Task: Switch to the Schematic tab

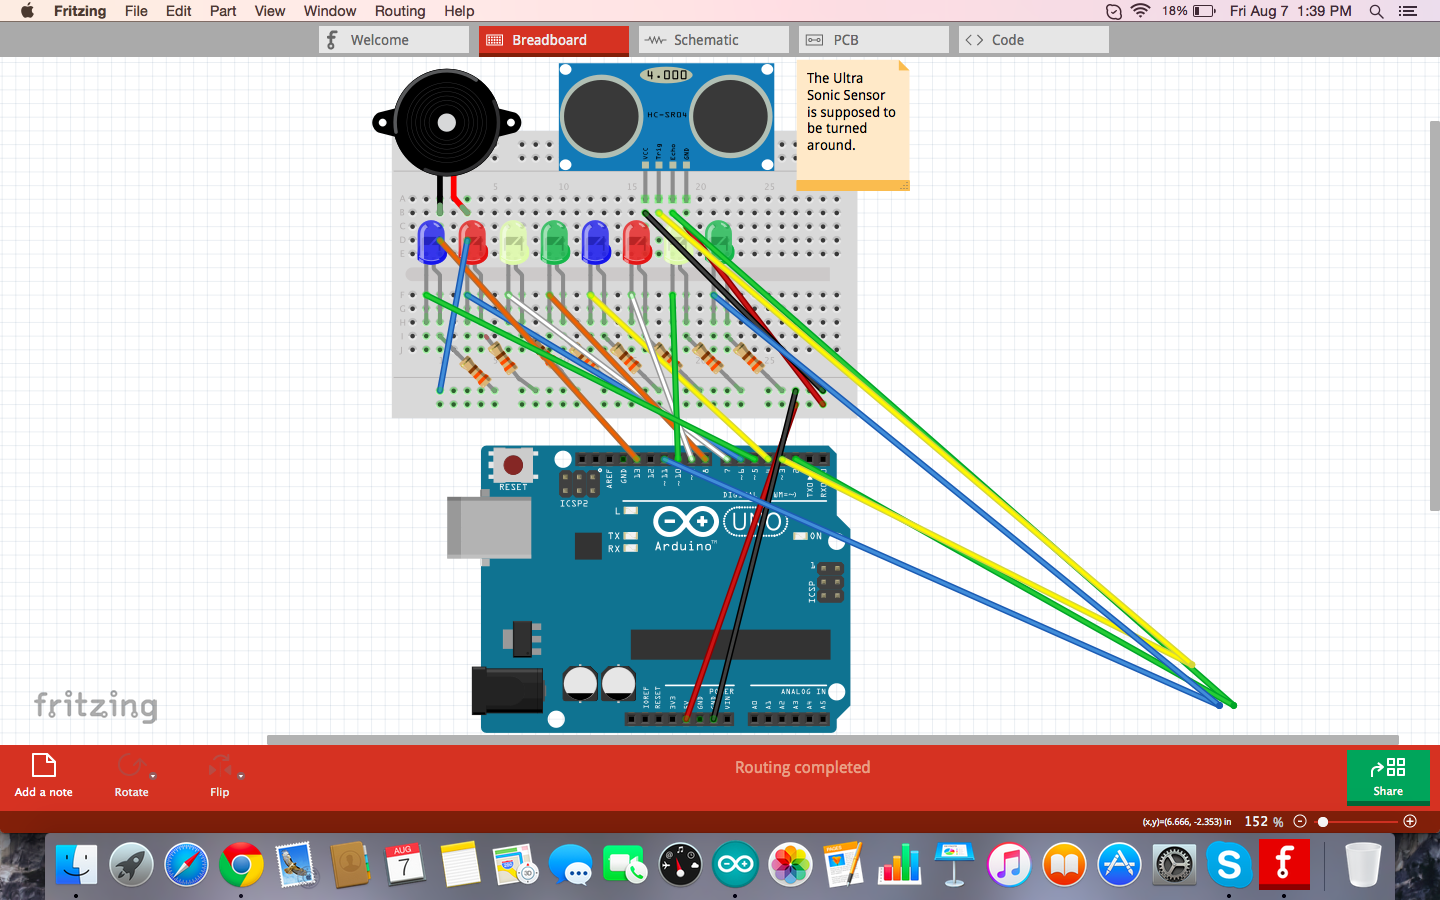Action: (713, 39)
